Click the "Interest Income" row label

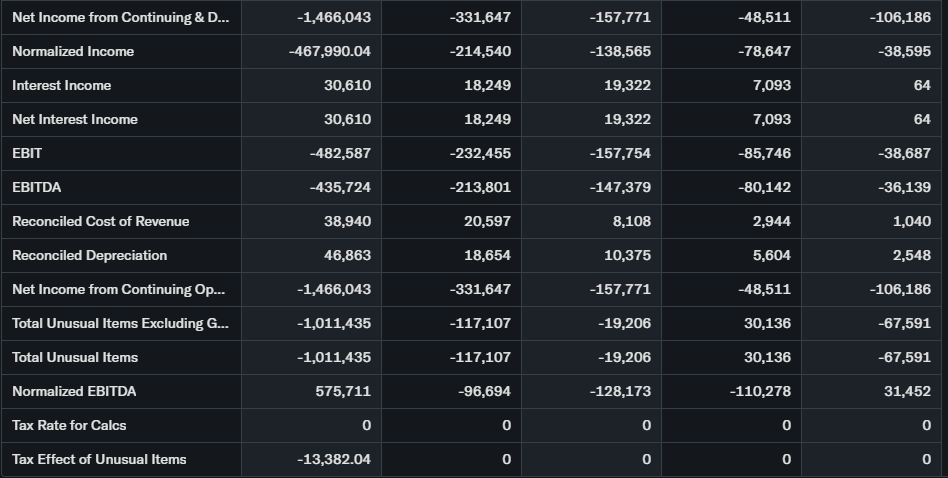pyautogui.click(x=62, y=85)
